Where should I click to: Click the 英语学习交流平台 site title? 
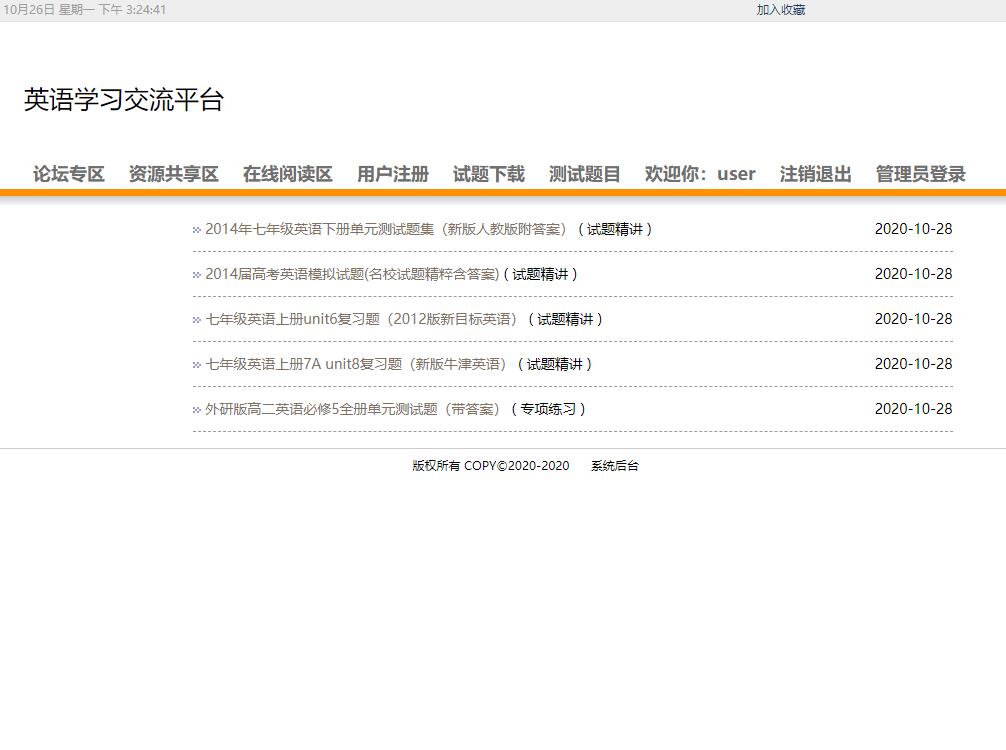pos(125,99)
